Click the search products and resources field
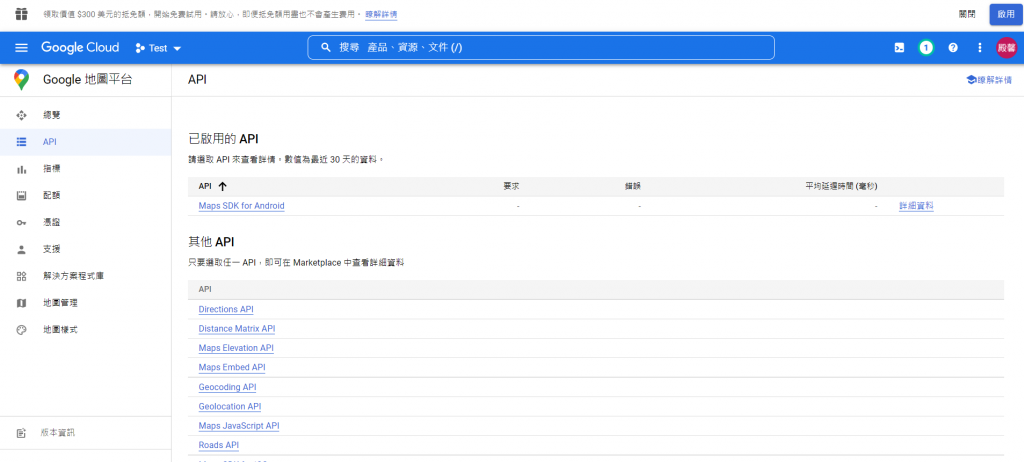 point(541,48)
